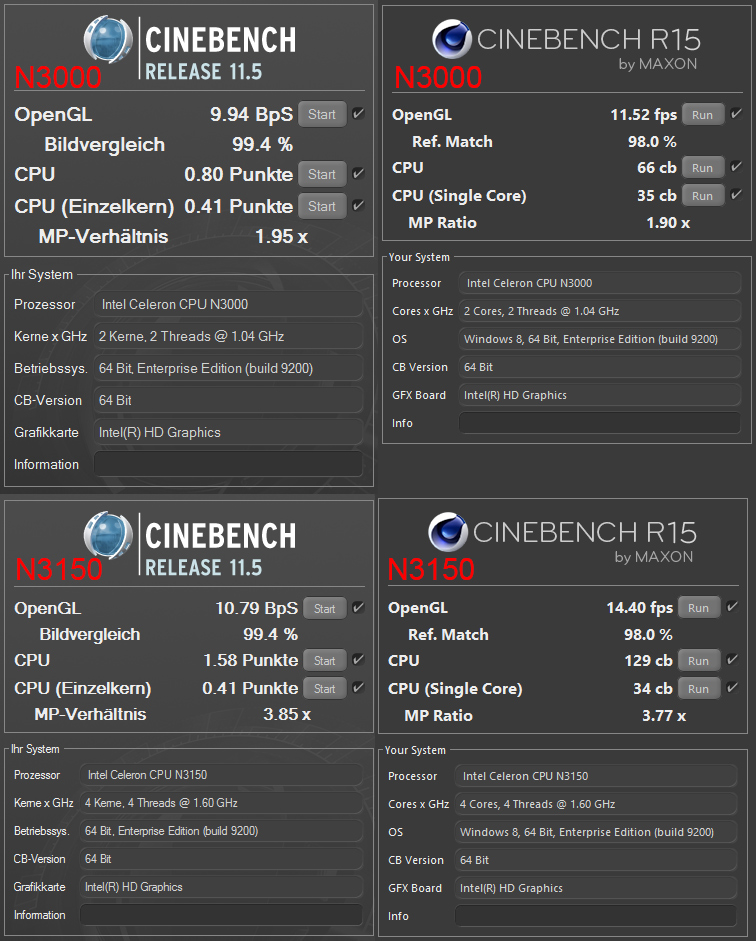The height and width of the screenshot is (941, 756).
Task: Click the '3.77 x' MP Ratio value
Action: coord(664,715)
